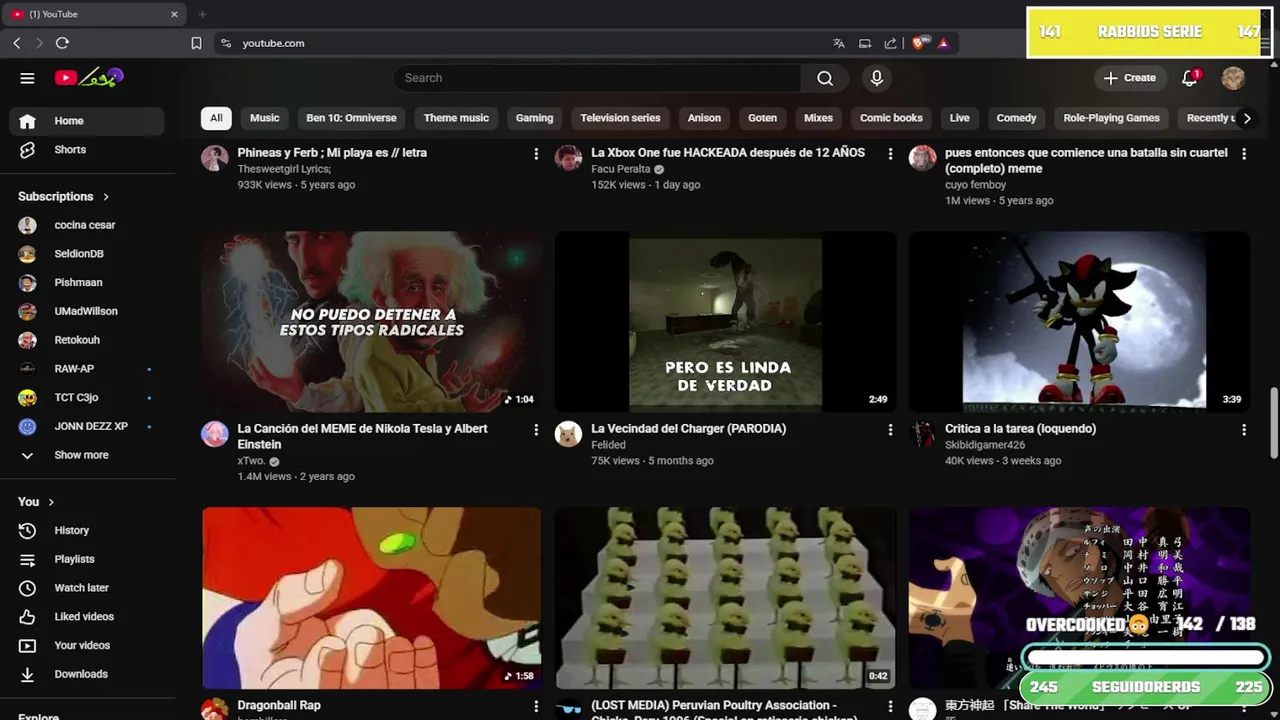Select the Music filter chip
1280x720 pixels.
(265, 118)
